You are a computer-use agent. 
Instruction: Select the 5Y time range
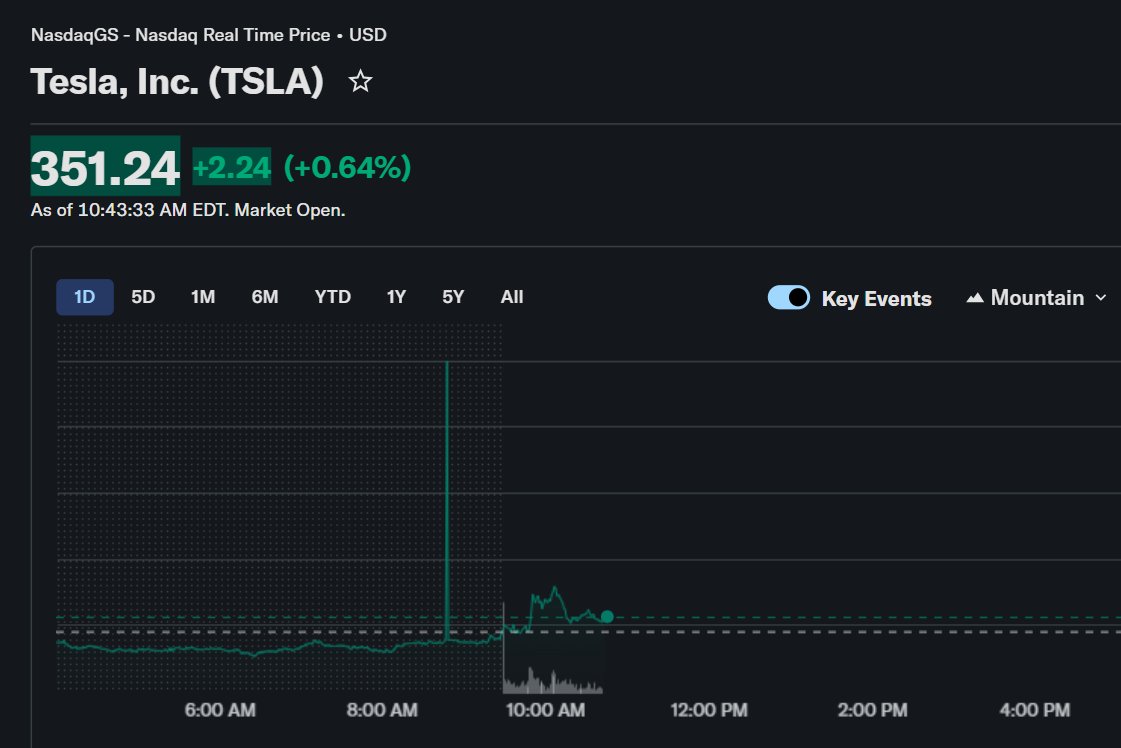point(453,297)
